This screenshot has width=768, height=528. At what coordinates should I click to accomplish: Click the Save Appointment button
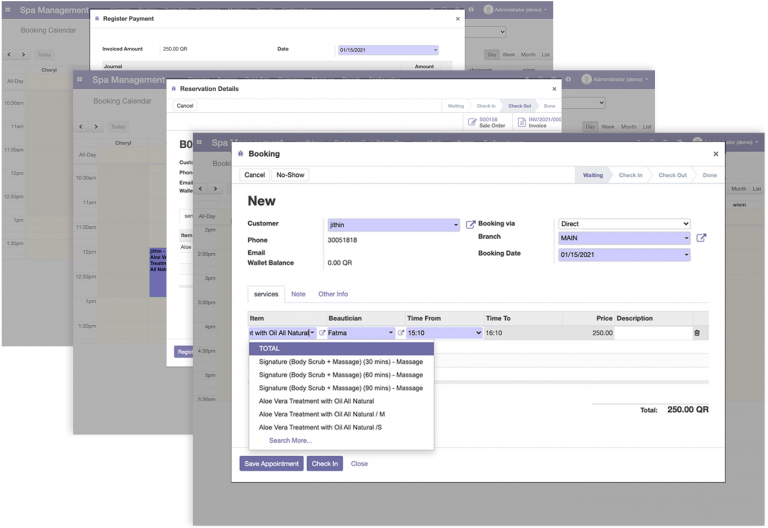click(x=271, y=464)
